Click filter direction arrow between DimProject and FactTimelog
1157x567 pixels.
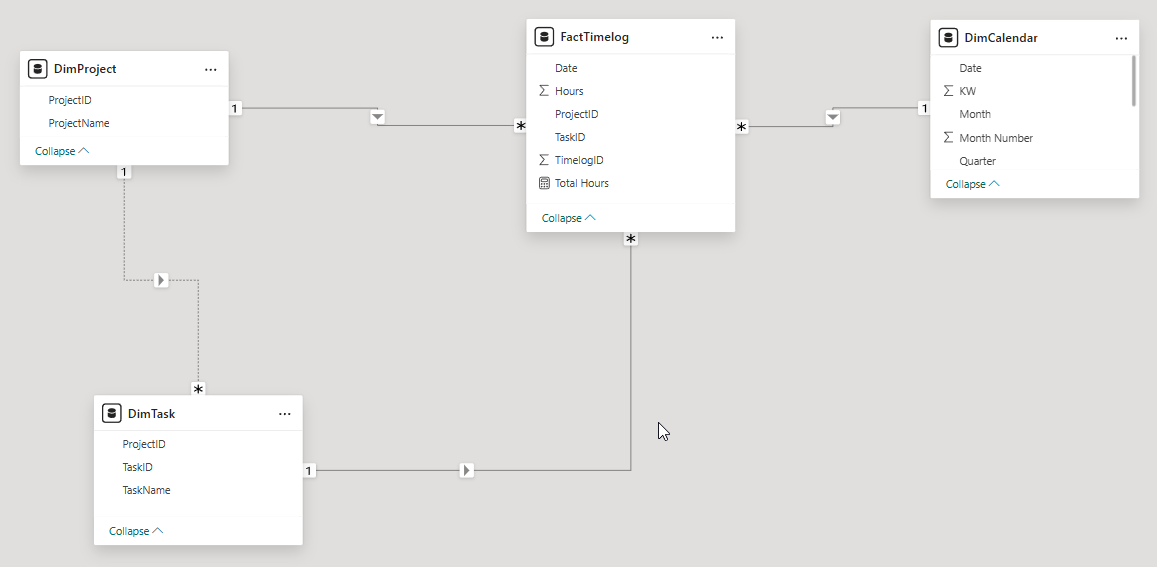(x=378, y=117)
